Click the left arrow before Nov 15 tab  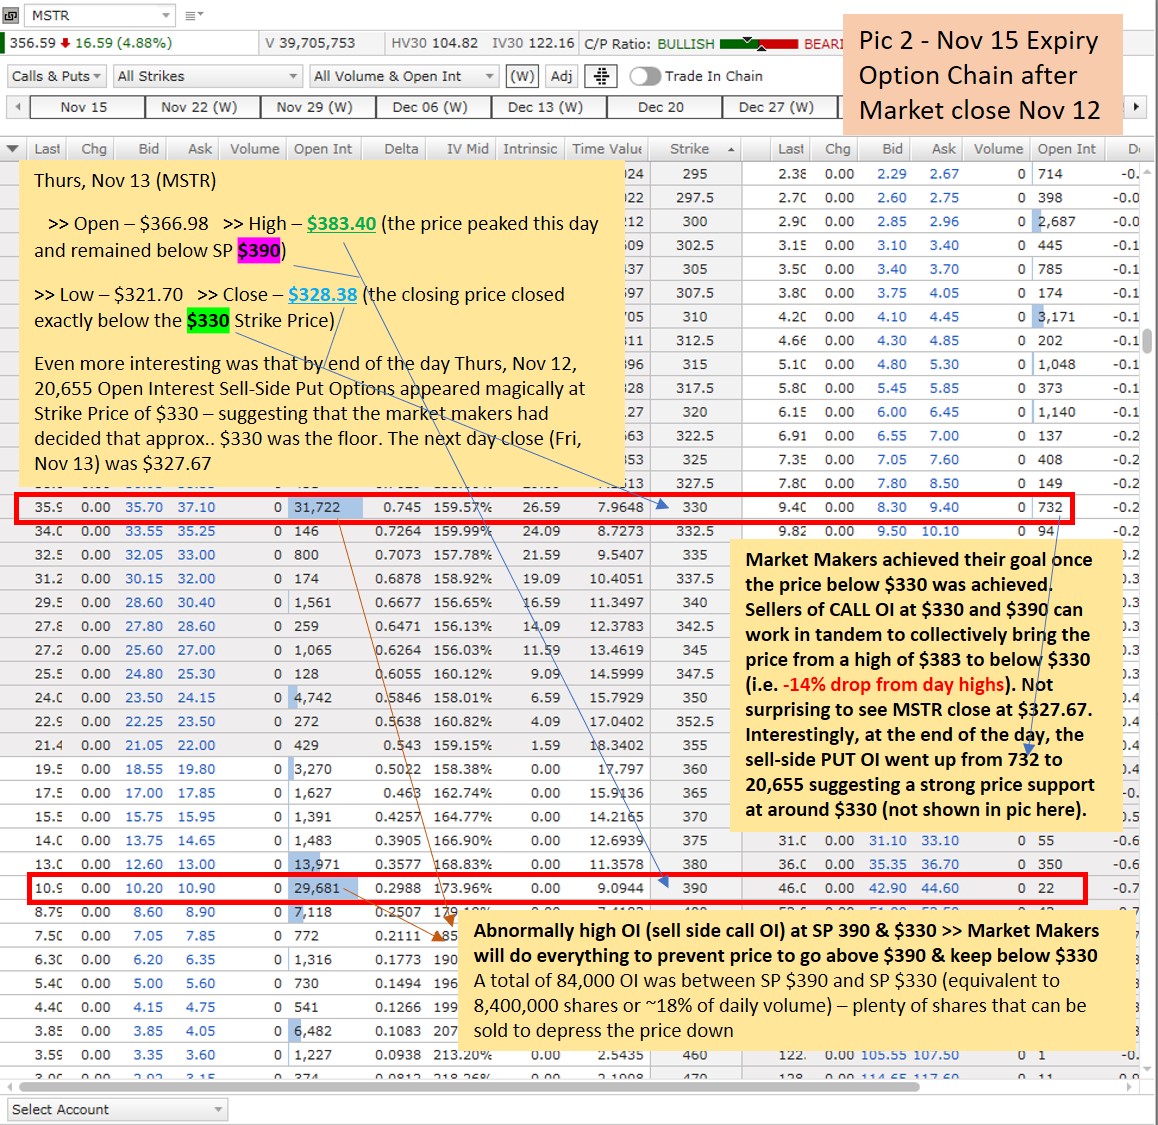coord(18,107)
